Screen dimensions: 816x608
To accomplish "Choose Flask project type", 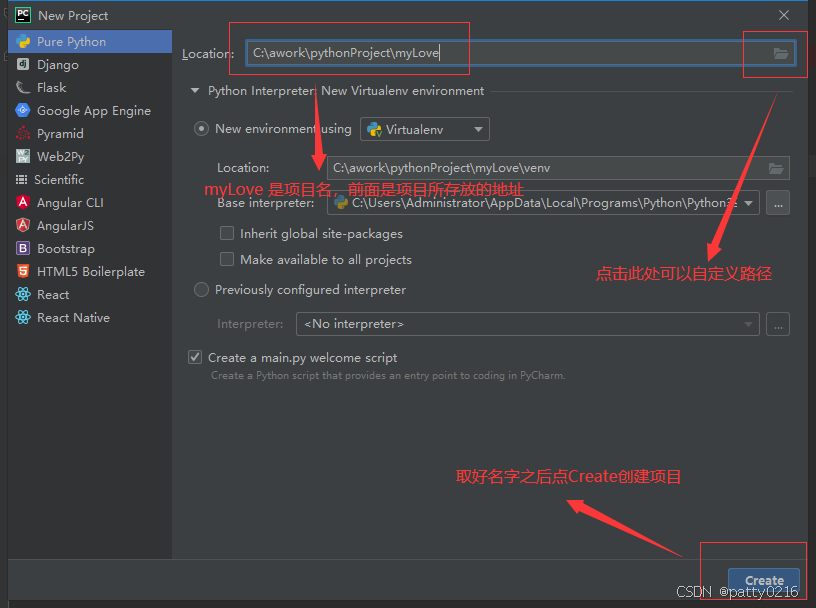I will point(90,87).
